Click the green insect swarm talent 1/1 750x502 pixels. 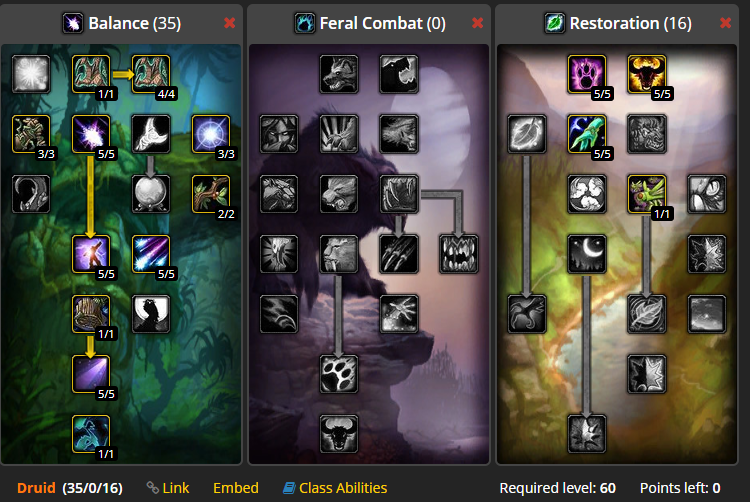coord(646,194)
